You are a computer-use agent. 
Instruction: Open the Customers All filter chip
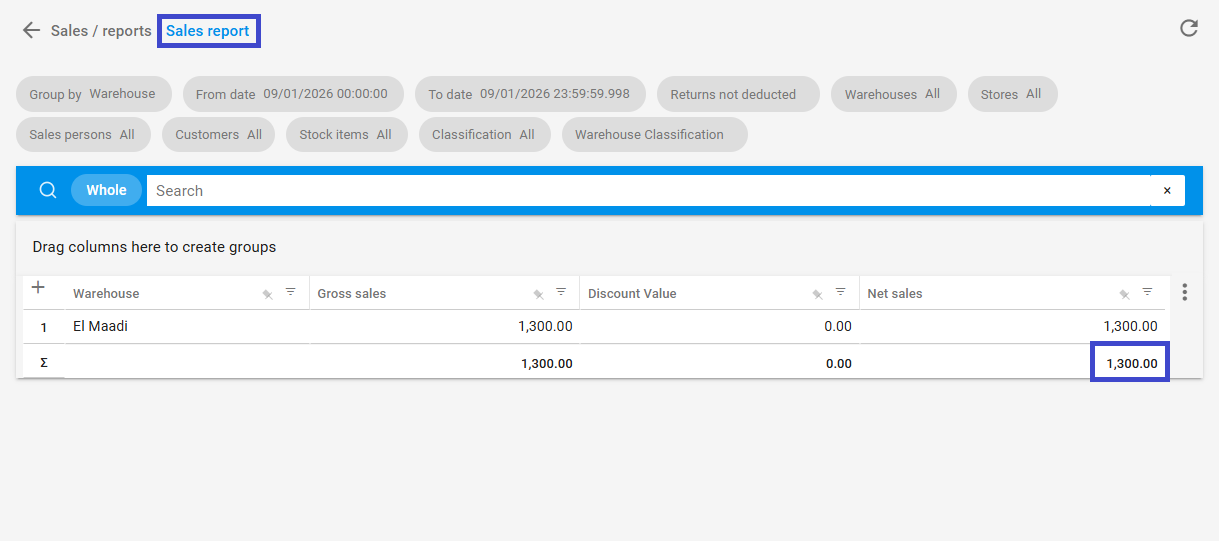click(x=218, y=134)
